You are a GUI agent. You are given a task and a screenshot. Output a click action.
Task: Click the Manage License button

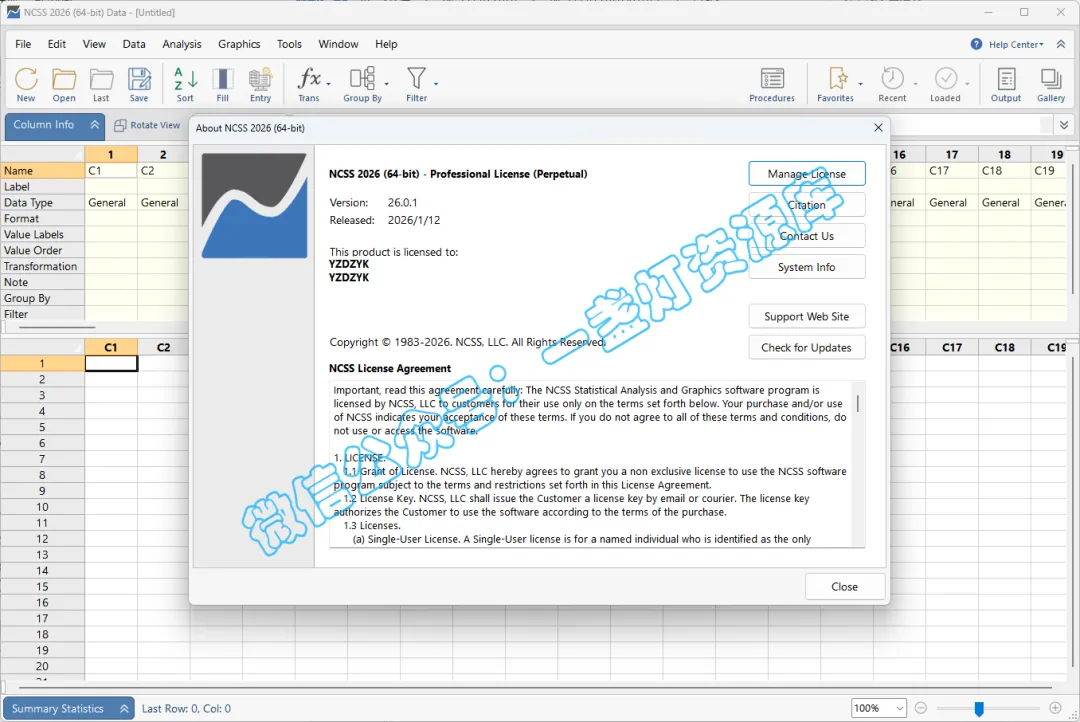(x=807, y=174)
